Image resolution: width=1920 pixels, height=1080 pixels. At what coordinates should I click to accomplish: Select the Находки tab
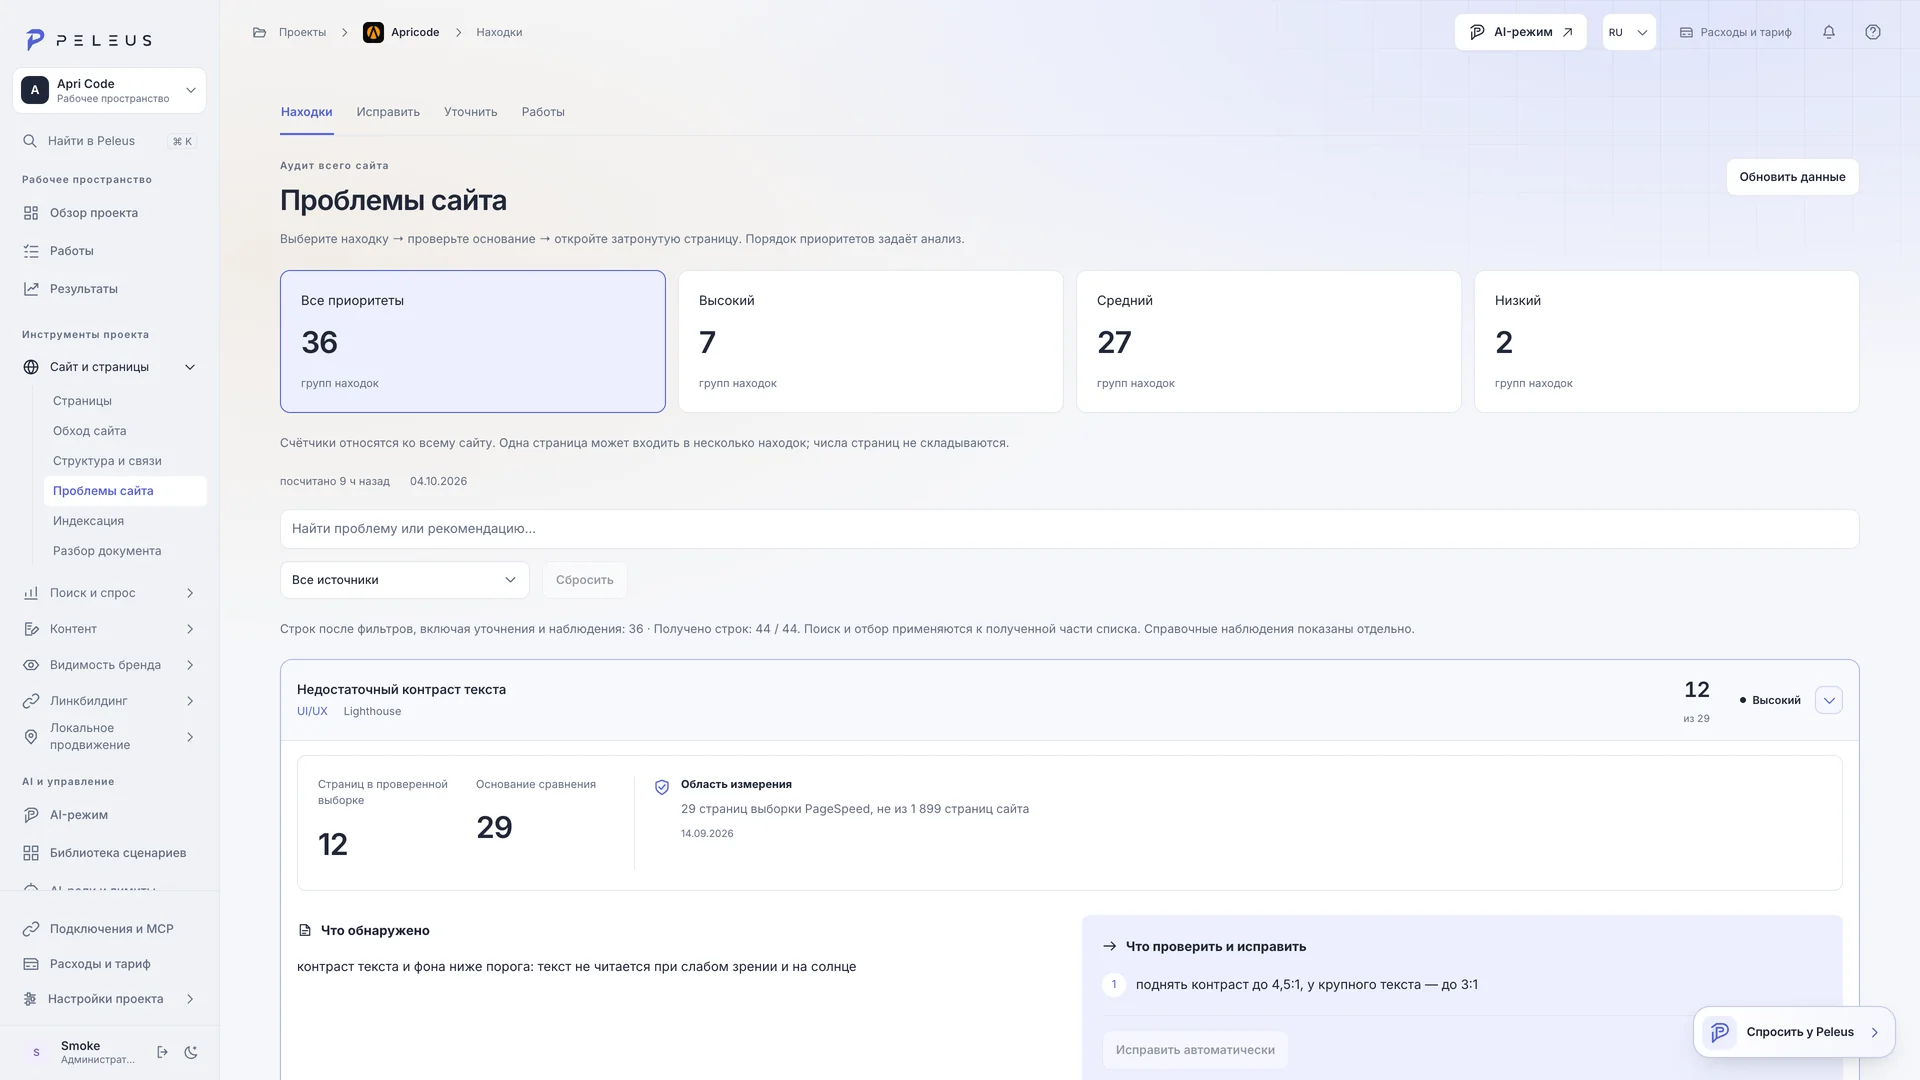coord(307,112)
